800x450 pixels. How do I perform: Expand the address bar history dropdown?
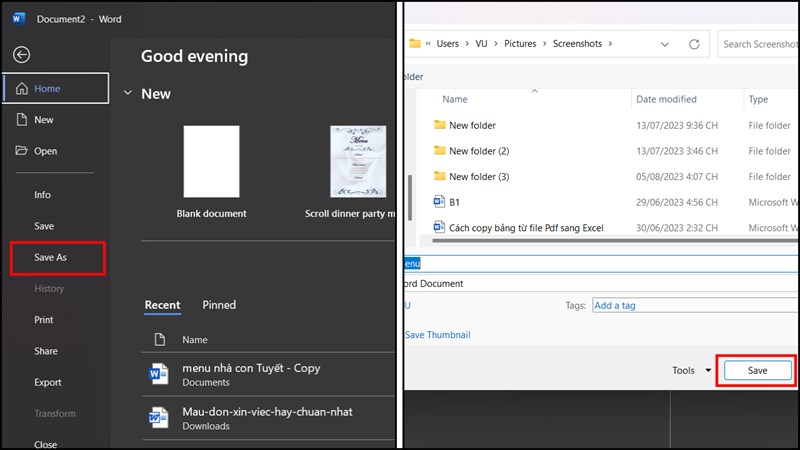(665, 44)
